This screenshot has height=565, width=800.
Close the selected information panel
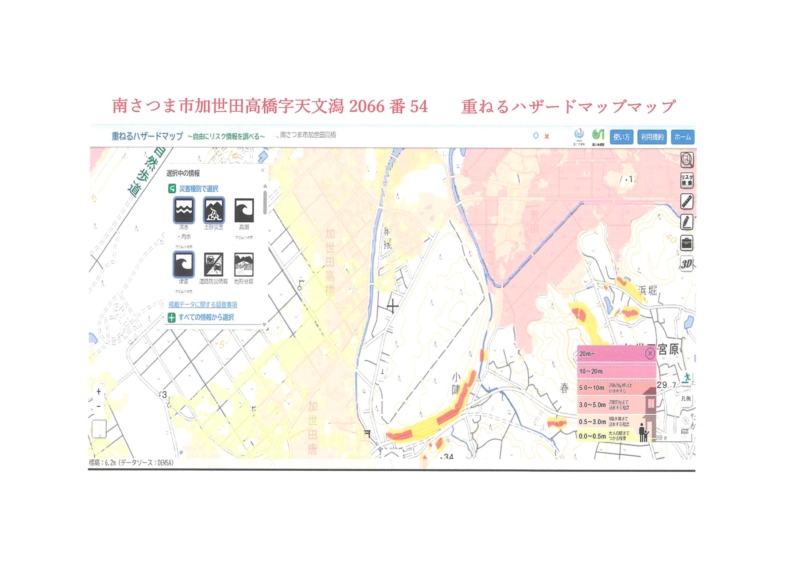point(261,171)
